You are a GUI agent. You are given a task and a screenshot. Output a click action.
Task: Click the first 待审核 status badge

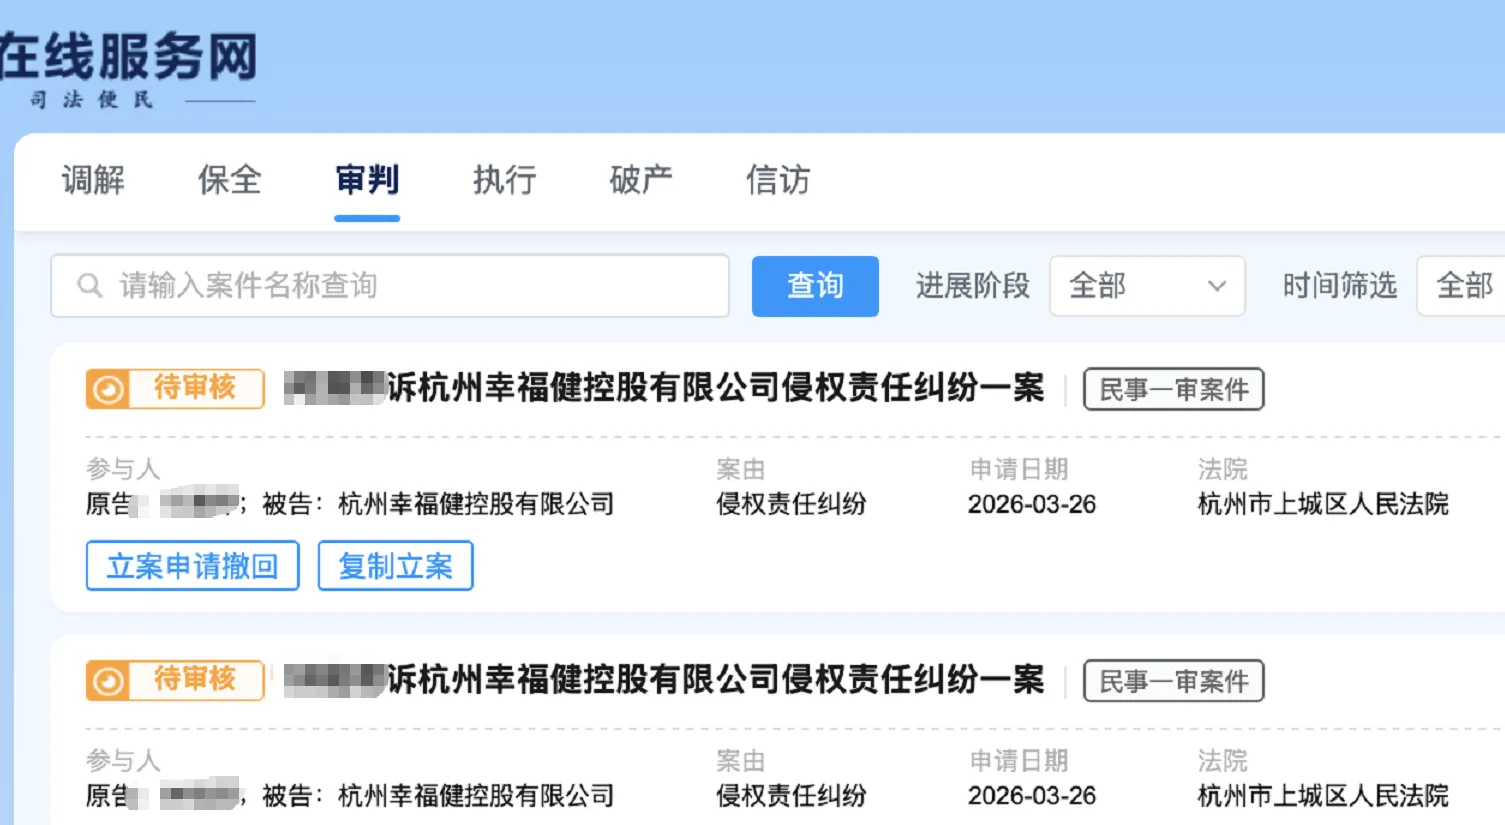tap(175, 389)
